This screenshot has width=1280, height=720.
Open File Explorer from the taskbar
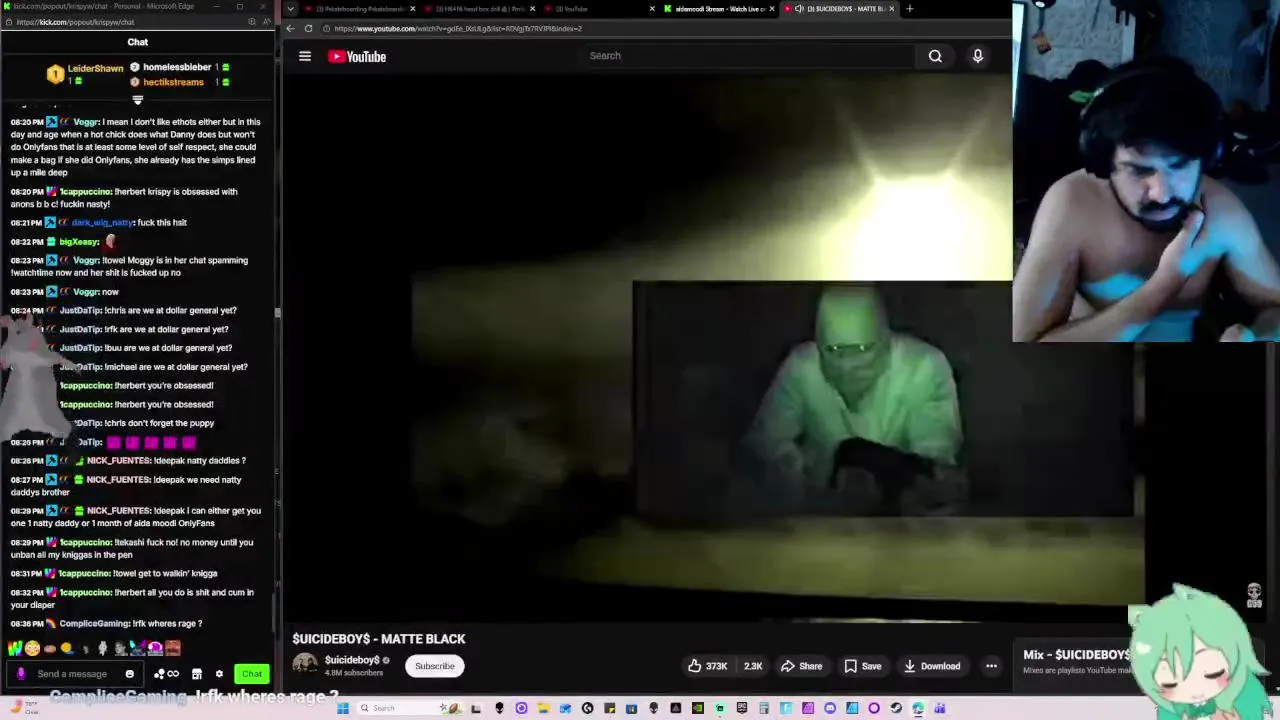click(x=543, y=708)
